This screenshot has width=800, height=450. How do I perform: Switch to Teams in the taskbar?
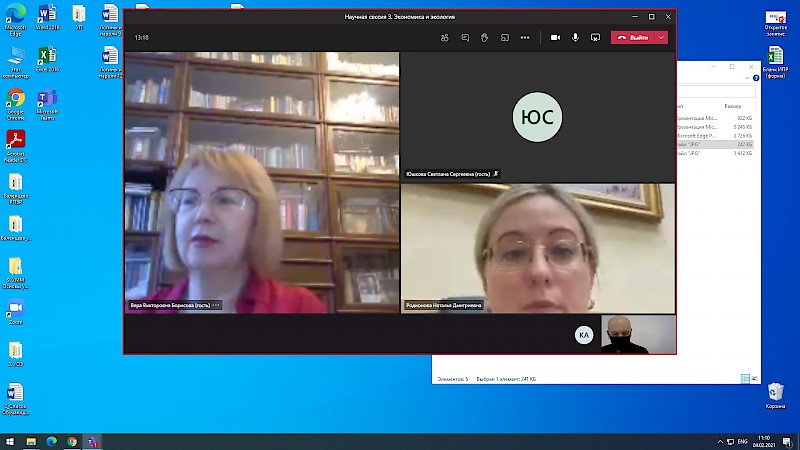pyautogui.click(x=93, y=441)
